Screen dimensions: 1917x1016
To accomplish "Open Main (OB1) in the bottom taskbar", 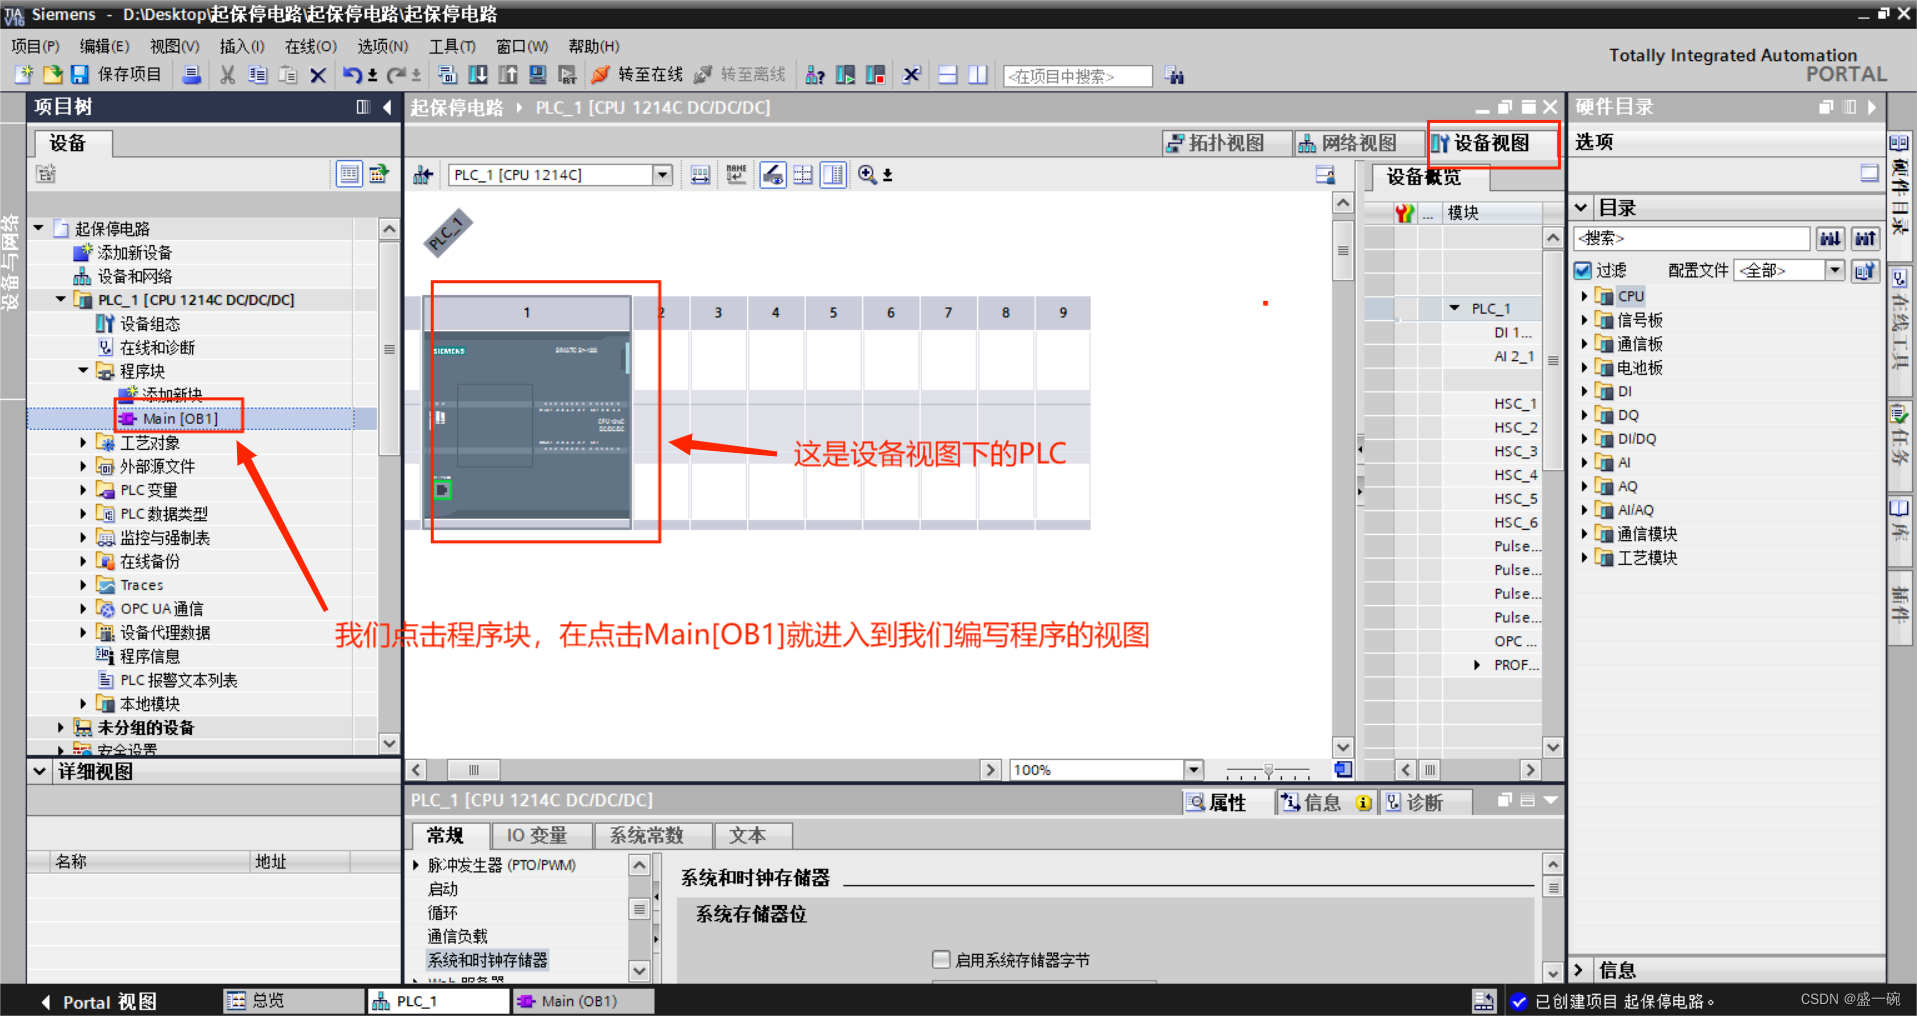I will coord(581,1001).
